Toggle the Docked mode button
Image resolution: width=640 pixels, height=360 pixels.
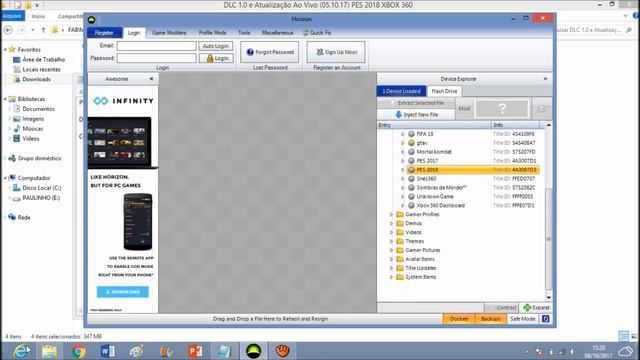[x=459, y=319]
